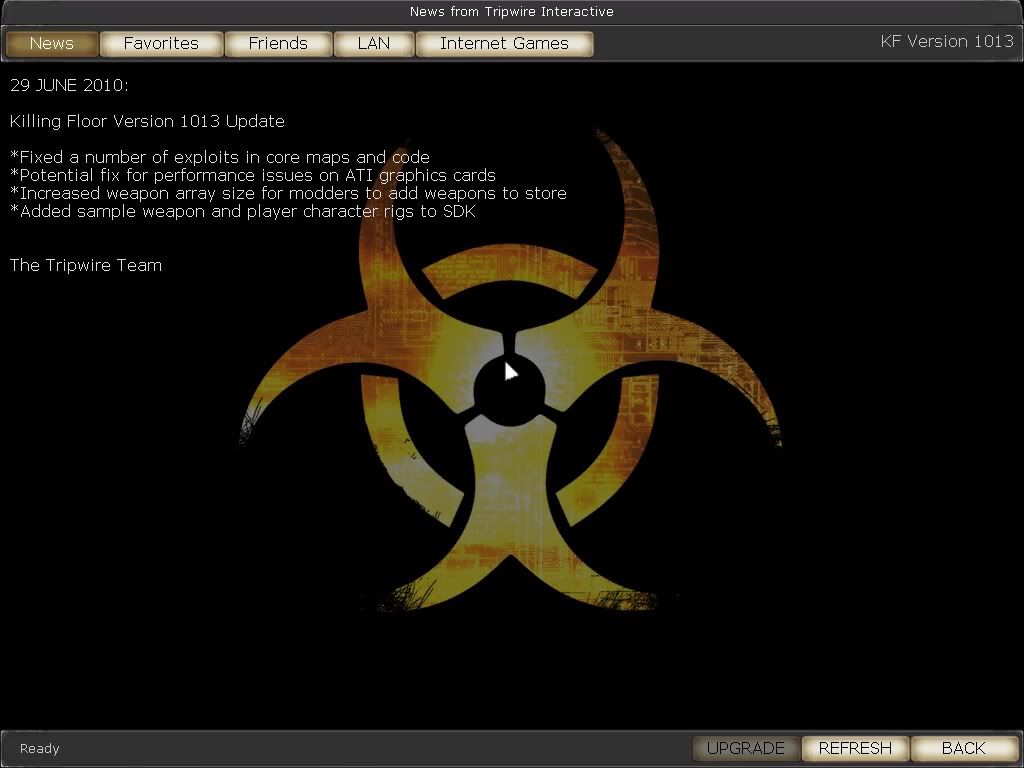
Task: Click the News from Tripwire Interactive title
Action: [512, 12]
